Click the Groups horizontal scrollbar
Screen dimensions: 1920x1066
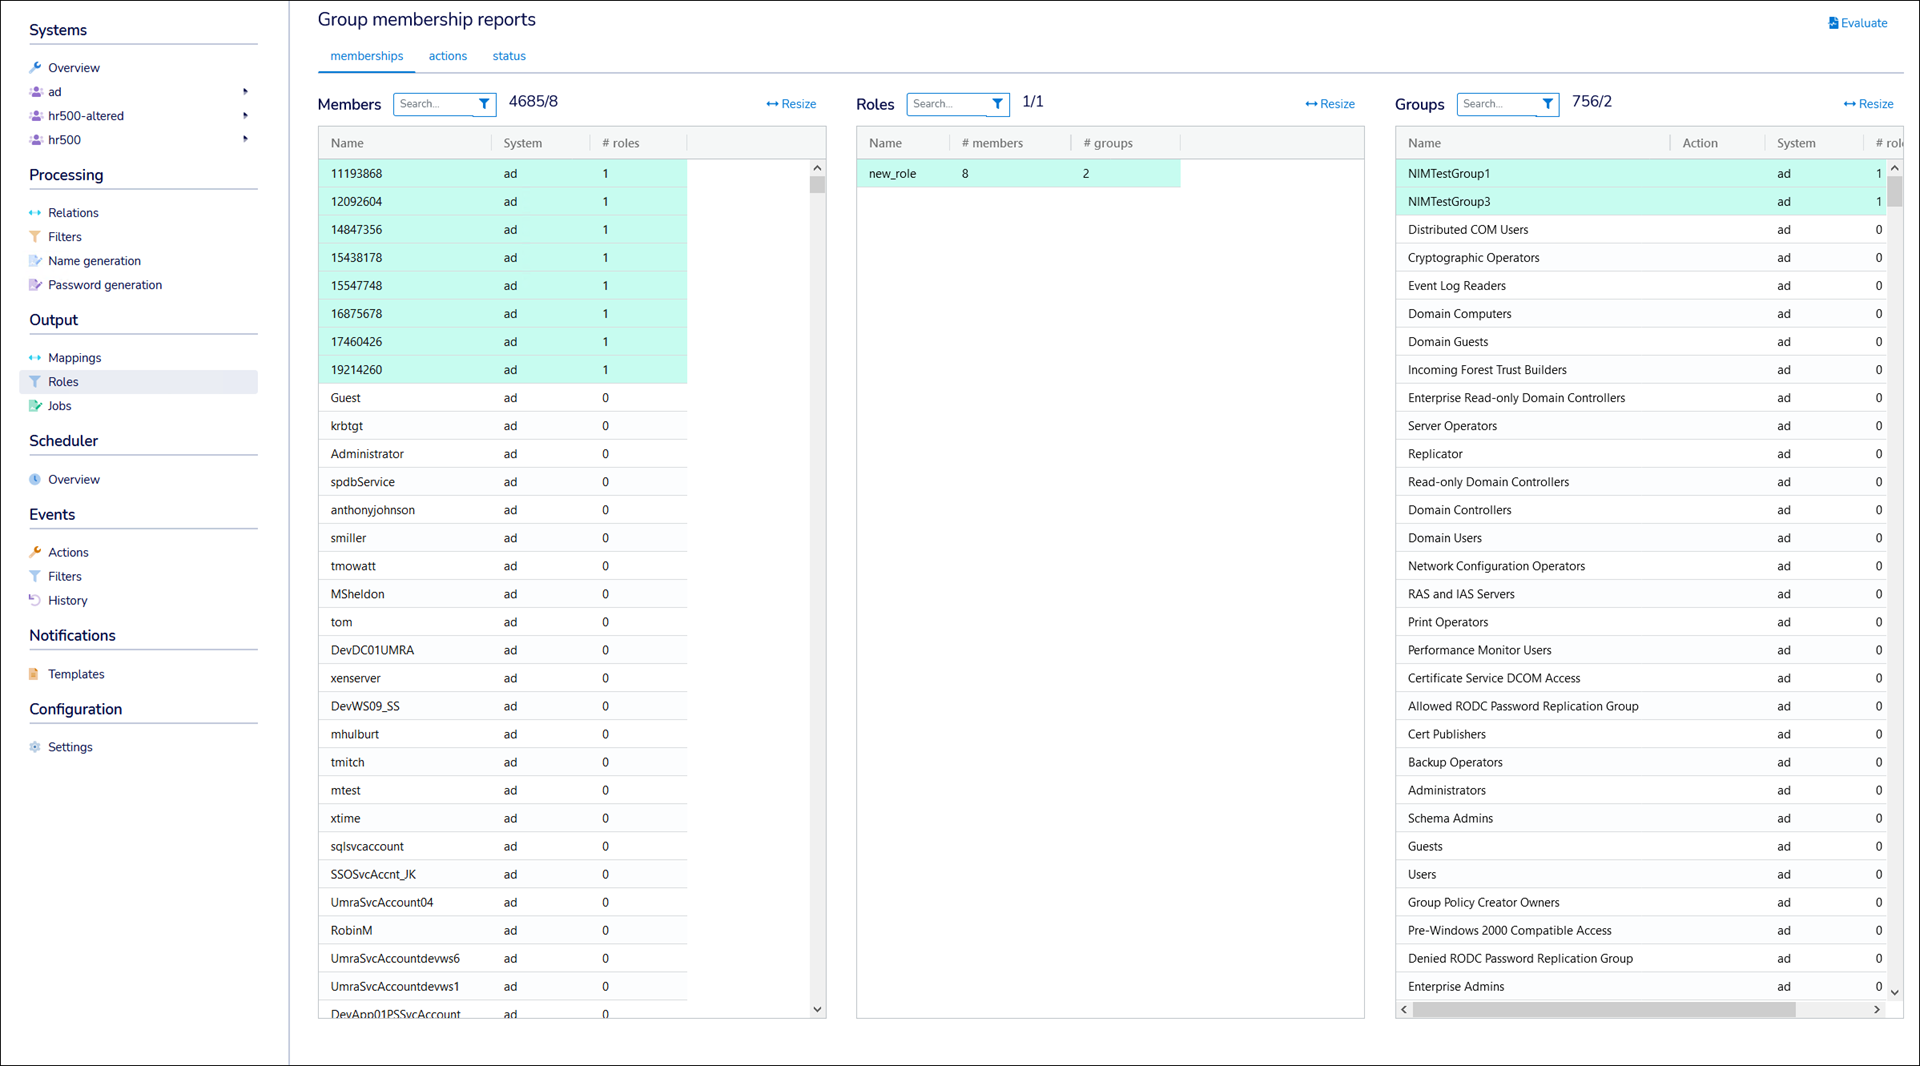click(x=1603, y=1010)
